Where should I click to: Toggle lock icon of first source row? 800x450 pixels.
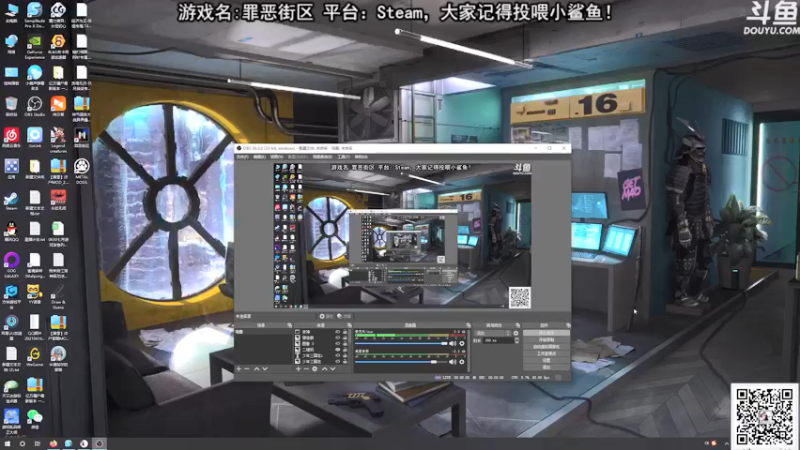tap(345, 332)
